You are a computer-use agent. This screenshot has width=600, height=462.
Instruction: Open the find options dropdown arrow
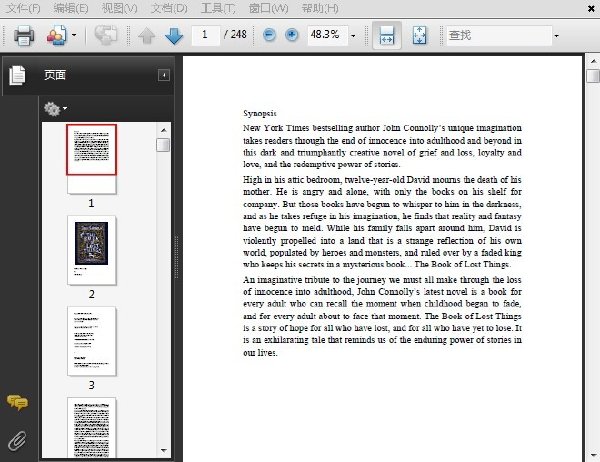coord(556,36)
